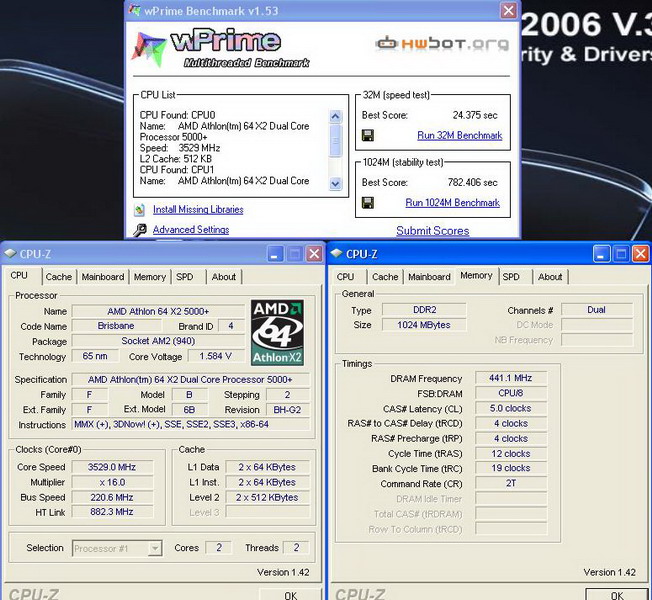Click the wPrime logo graphic
652x600 pixels.
tap(220, 48)
